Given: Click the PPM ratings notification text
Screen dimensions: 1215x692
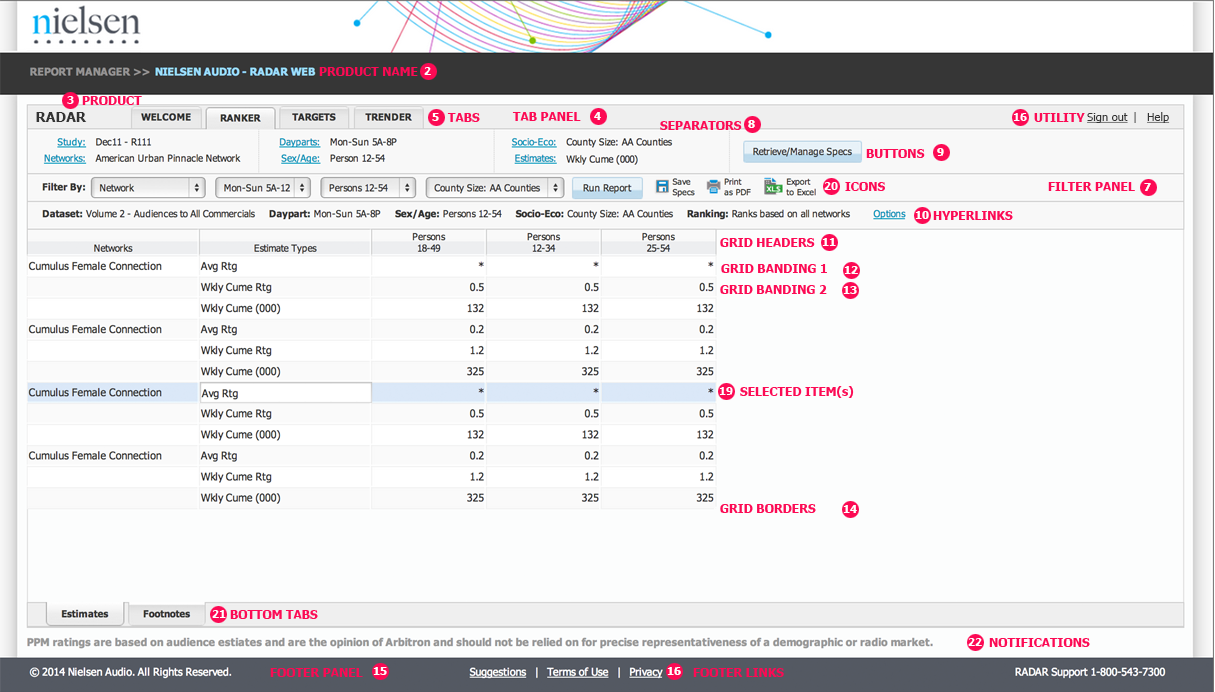Looking at the screenshot, I should pyautogui.click(x=480, y=642).
